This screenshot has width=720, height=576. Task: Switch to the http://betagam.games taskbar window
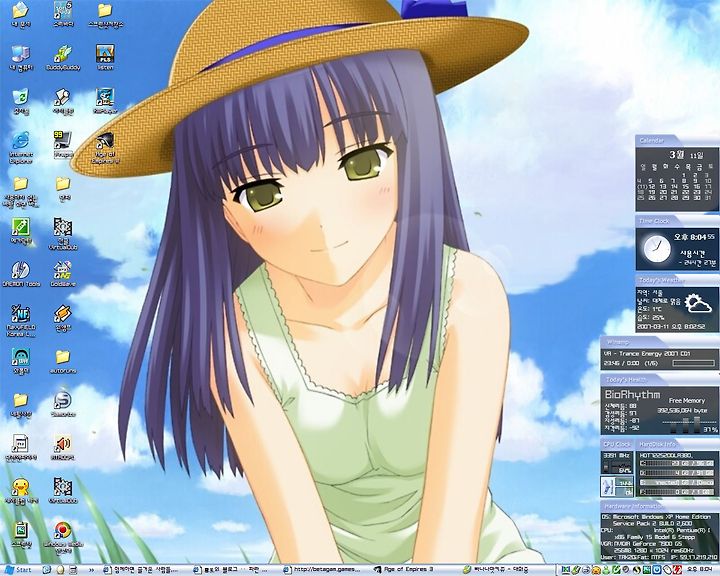pyautogui.click(x=324, y=570)
